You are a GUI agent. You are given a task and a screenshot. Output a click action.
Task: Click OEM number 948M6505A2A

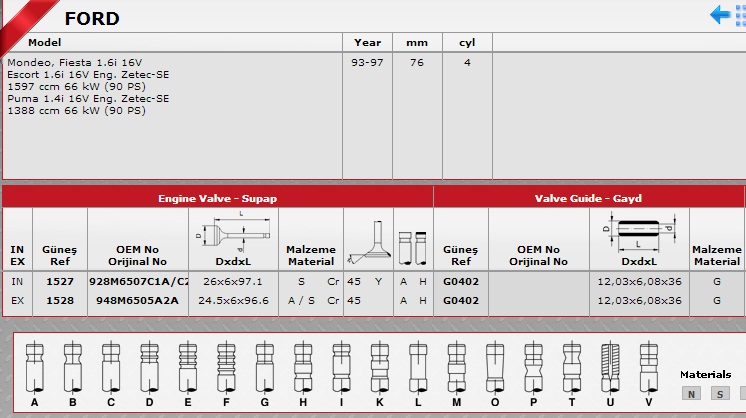(x=138, y=299)
